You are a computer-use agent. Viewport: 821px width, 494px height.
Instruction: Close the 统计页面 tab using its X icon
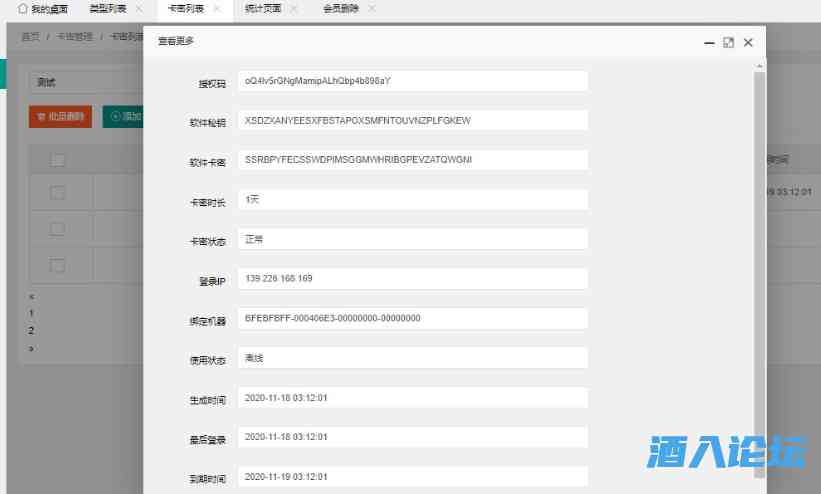(294, 8)
